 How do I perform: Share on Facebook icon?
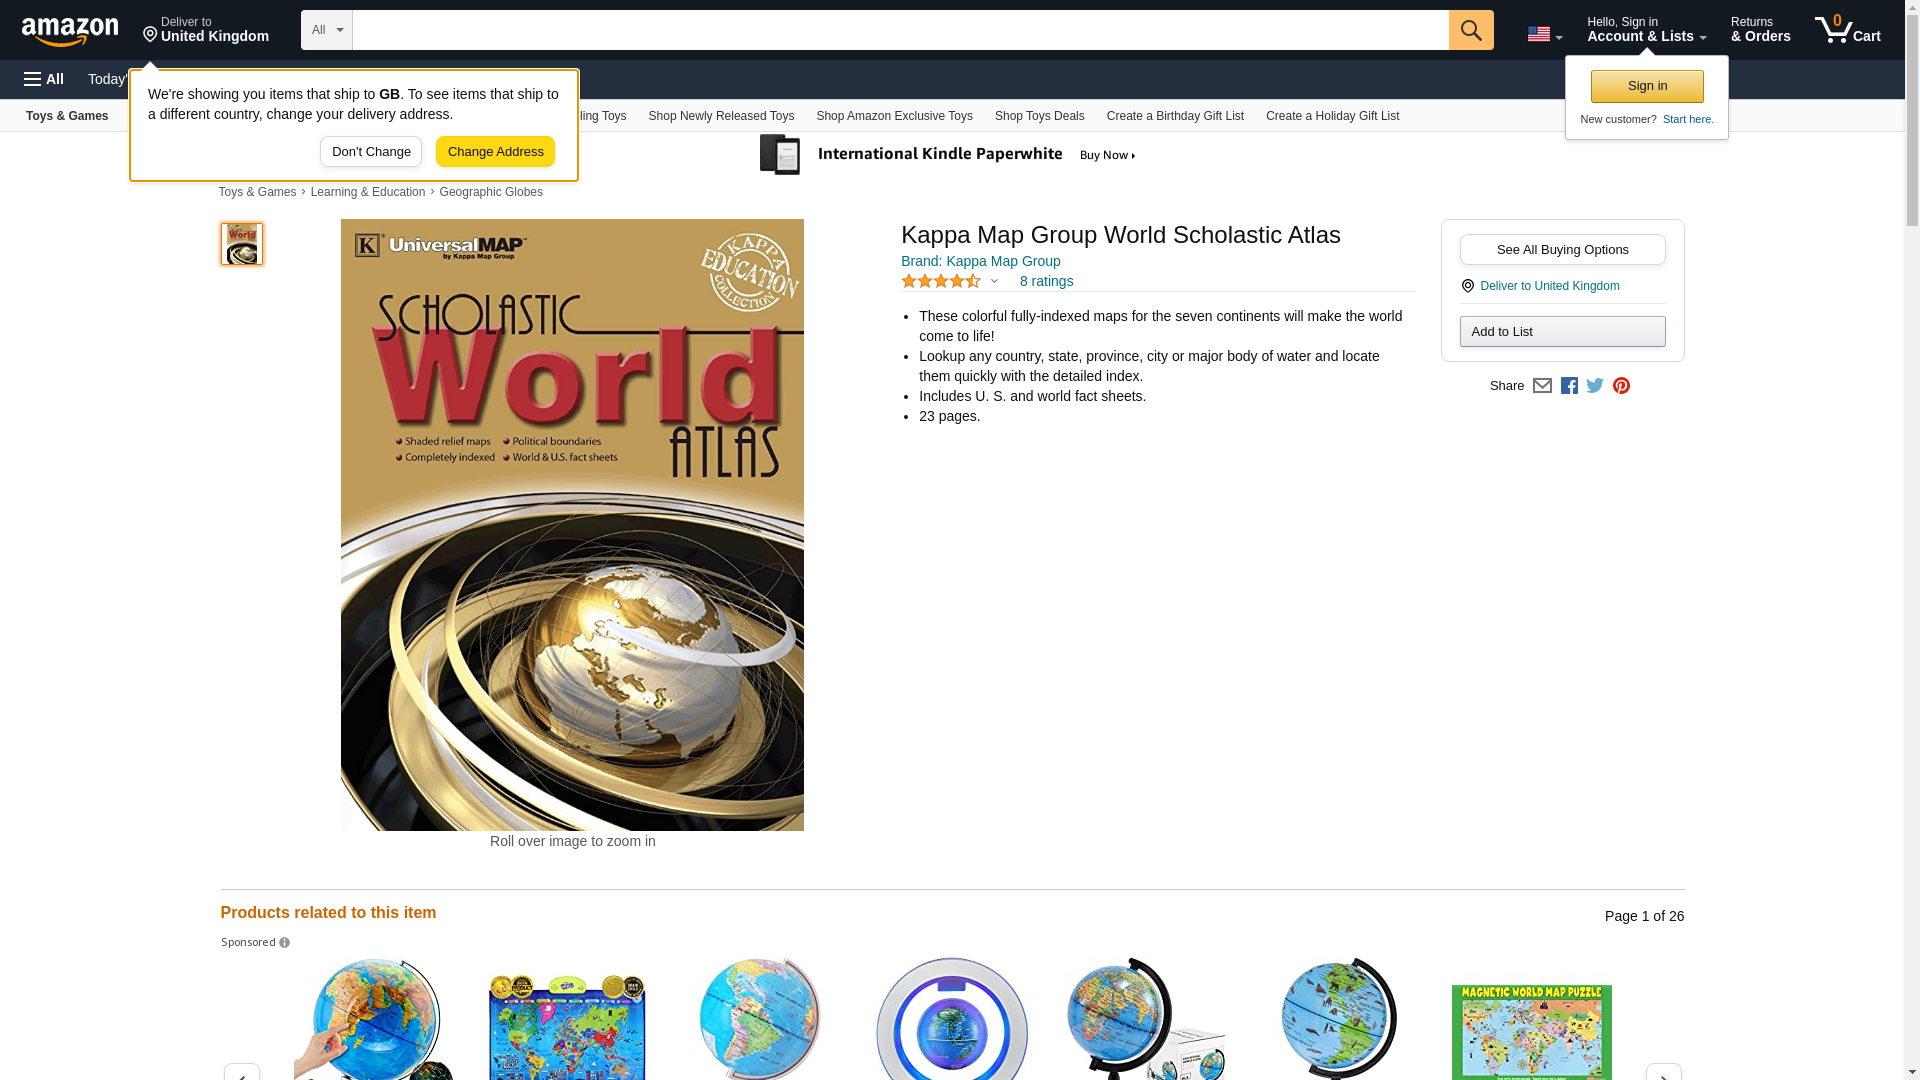click(1569, 386)
